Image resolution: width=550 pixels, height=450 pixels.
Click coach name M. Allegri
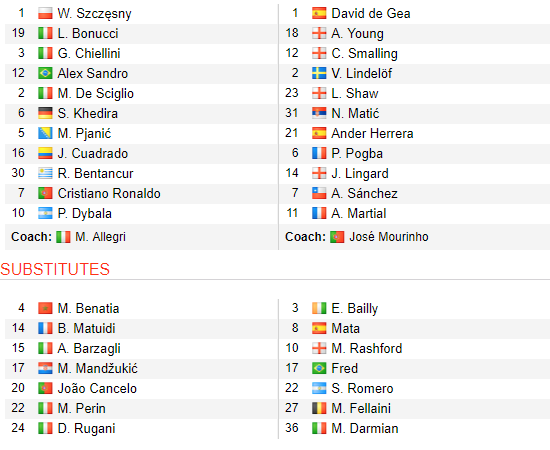point(100,237)
